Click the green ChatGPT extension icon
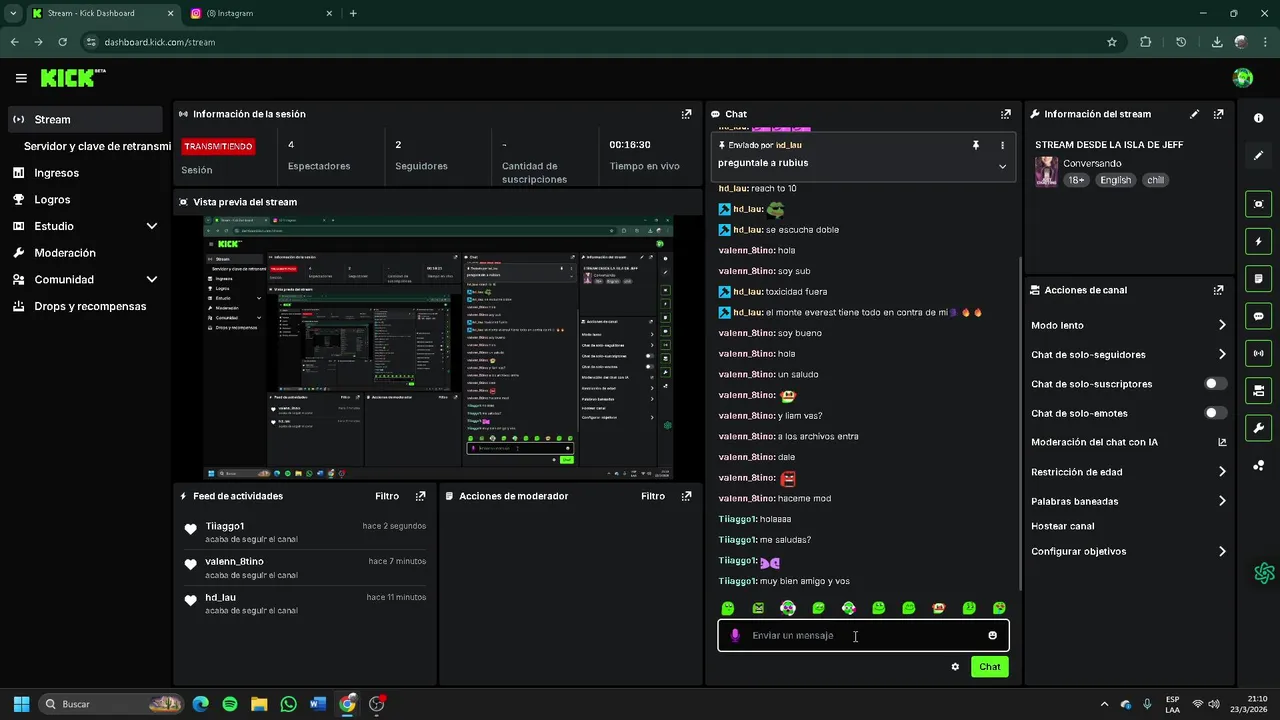 tap(1264, 573)
